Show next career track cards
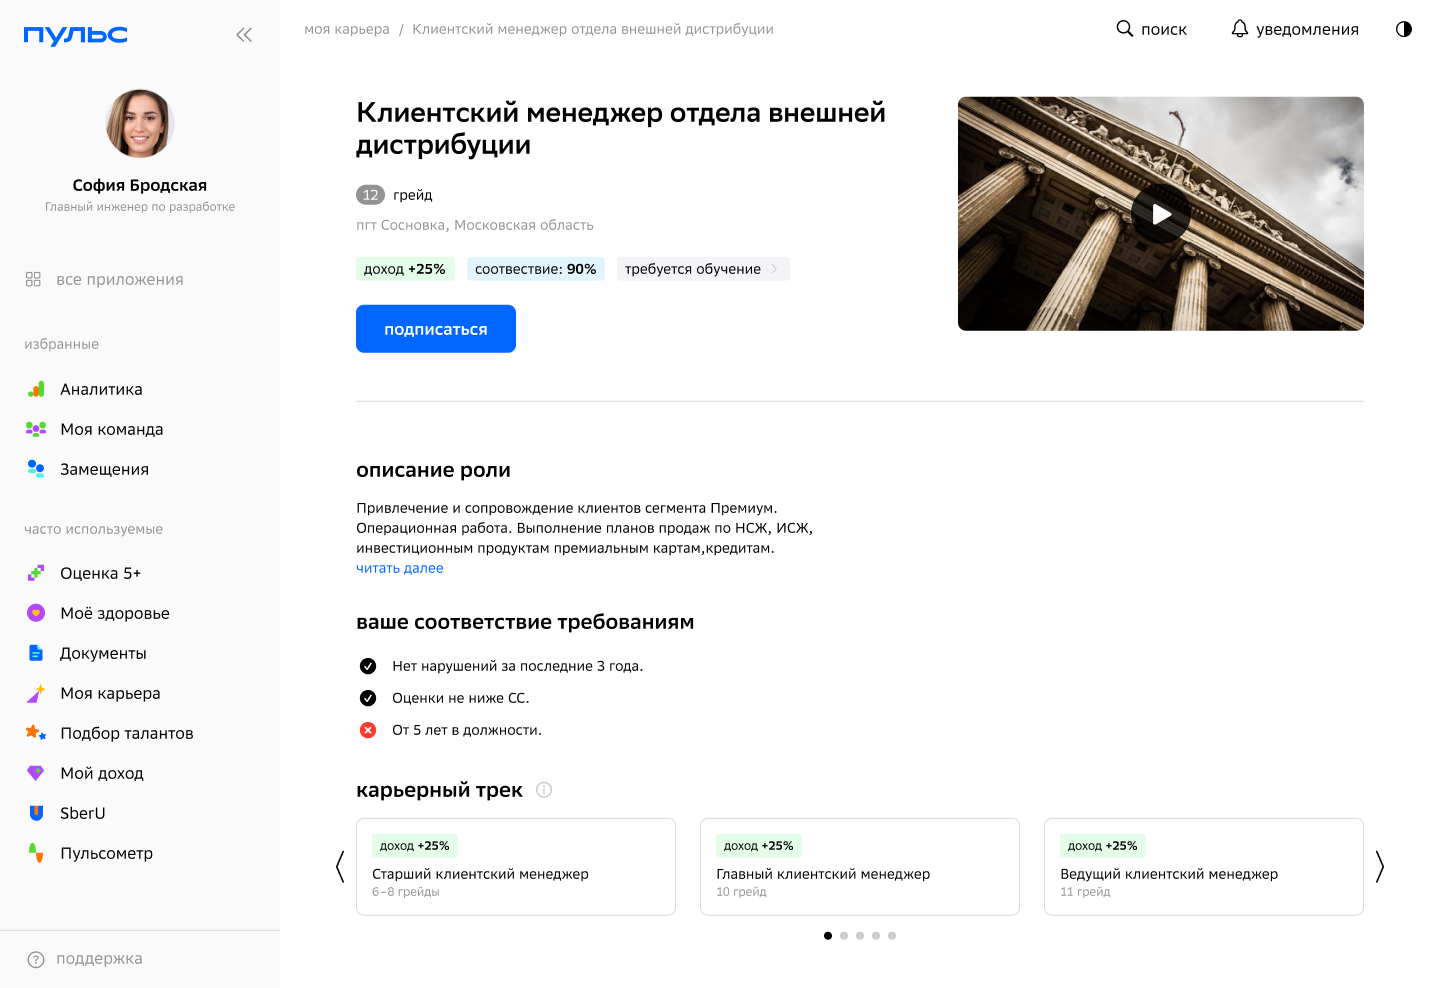This screenshot has width=1440, height=988. [x=1380, y=867]
